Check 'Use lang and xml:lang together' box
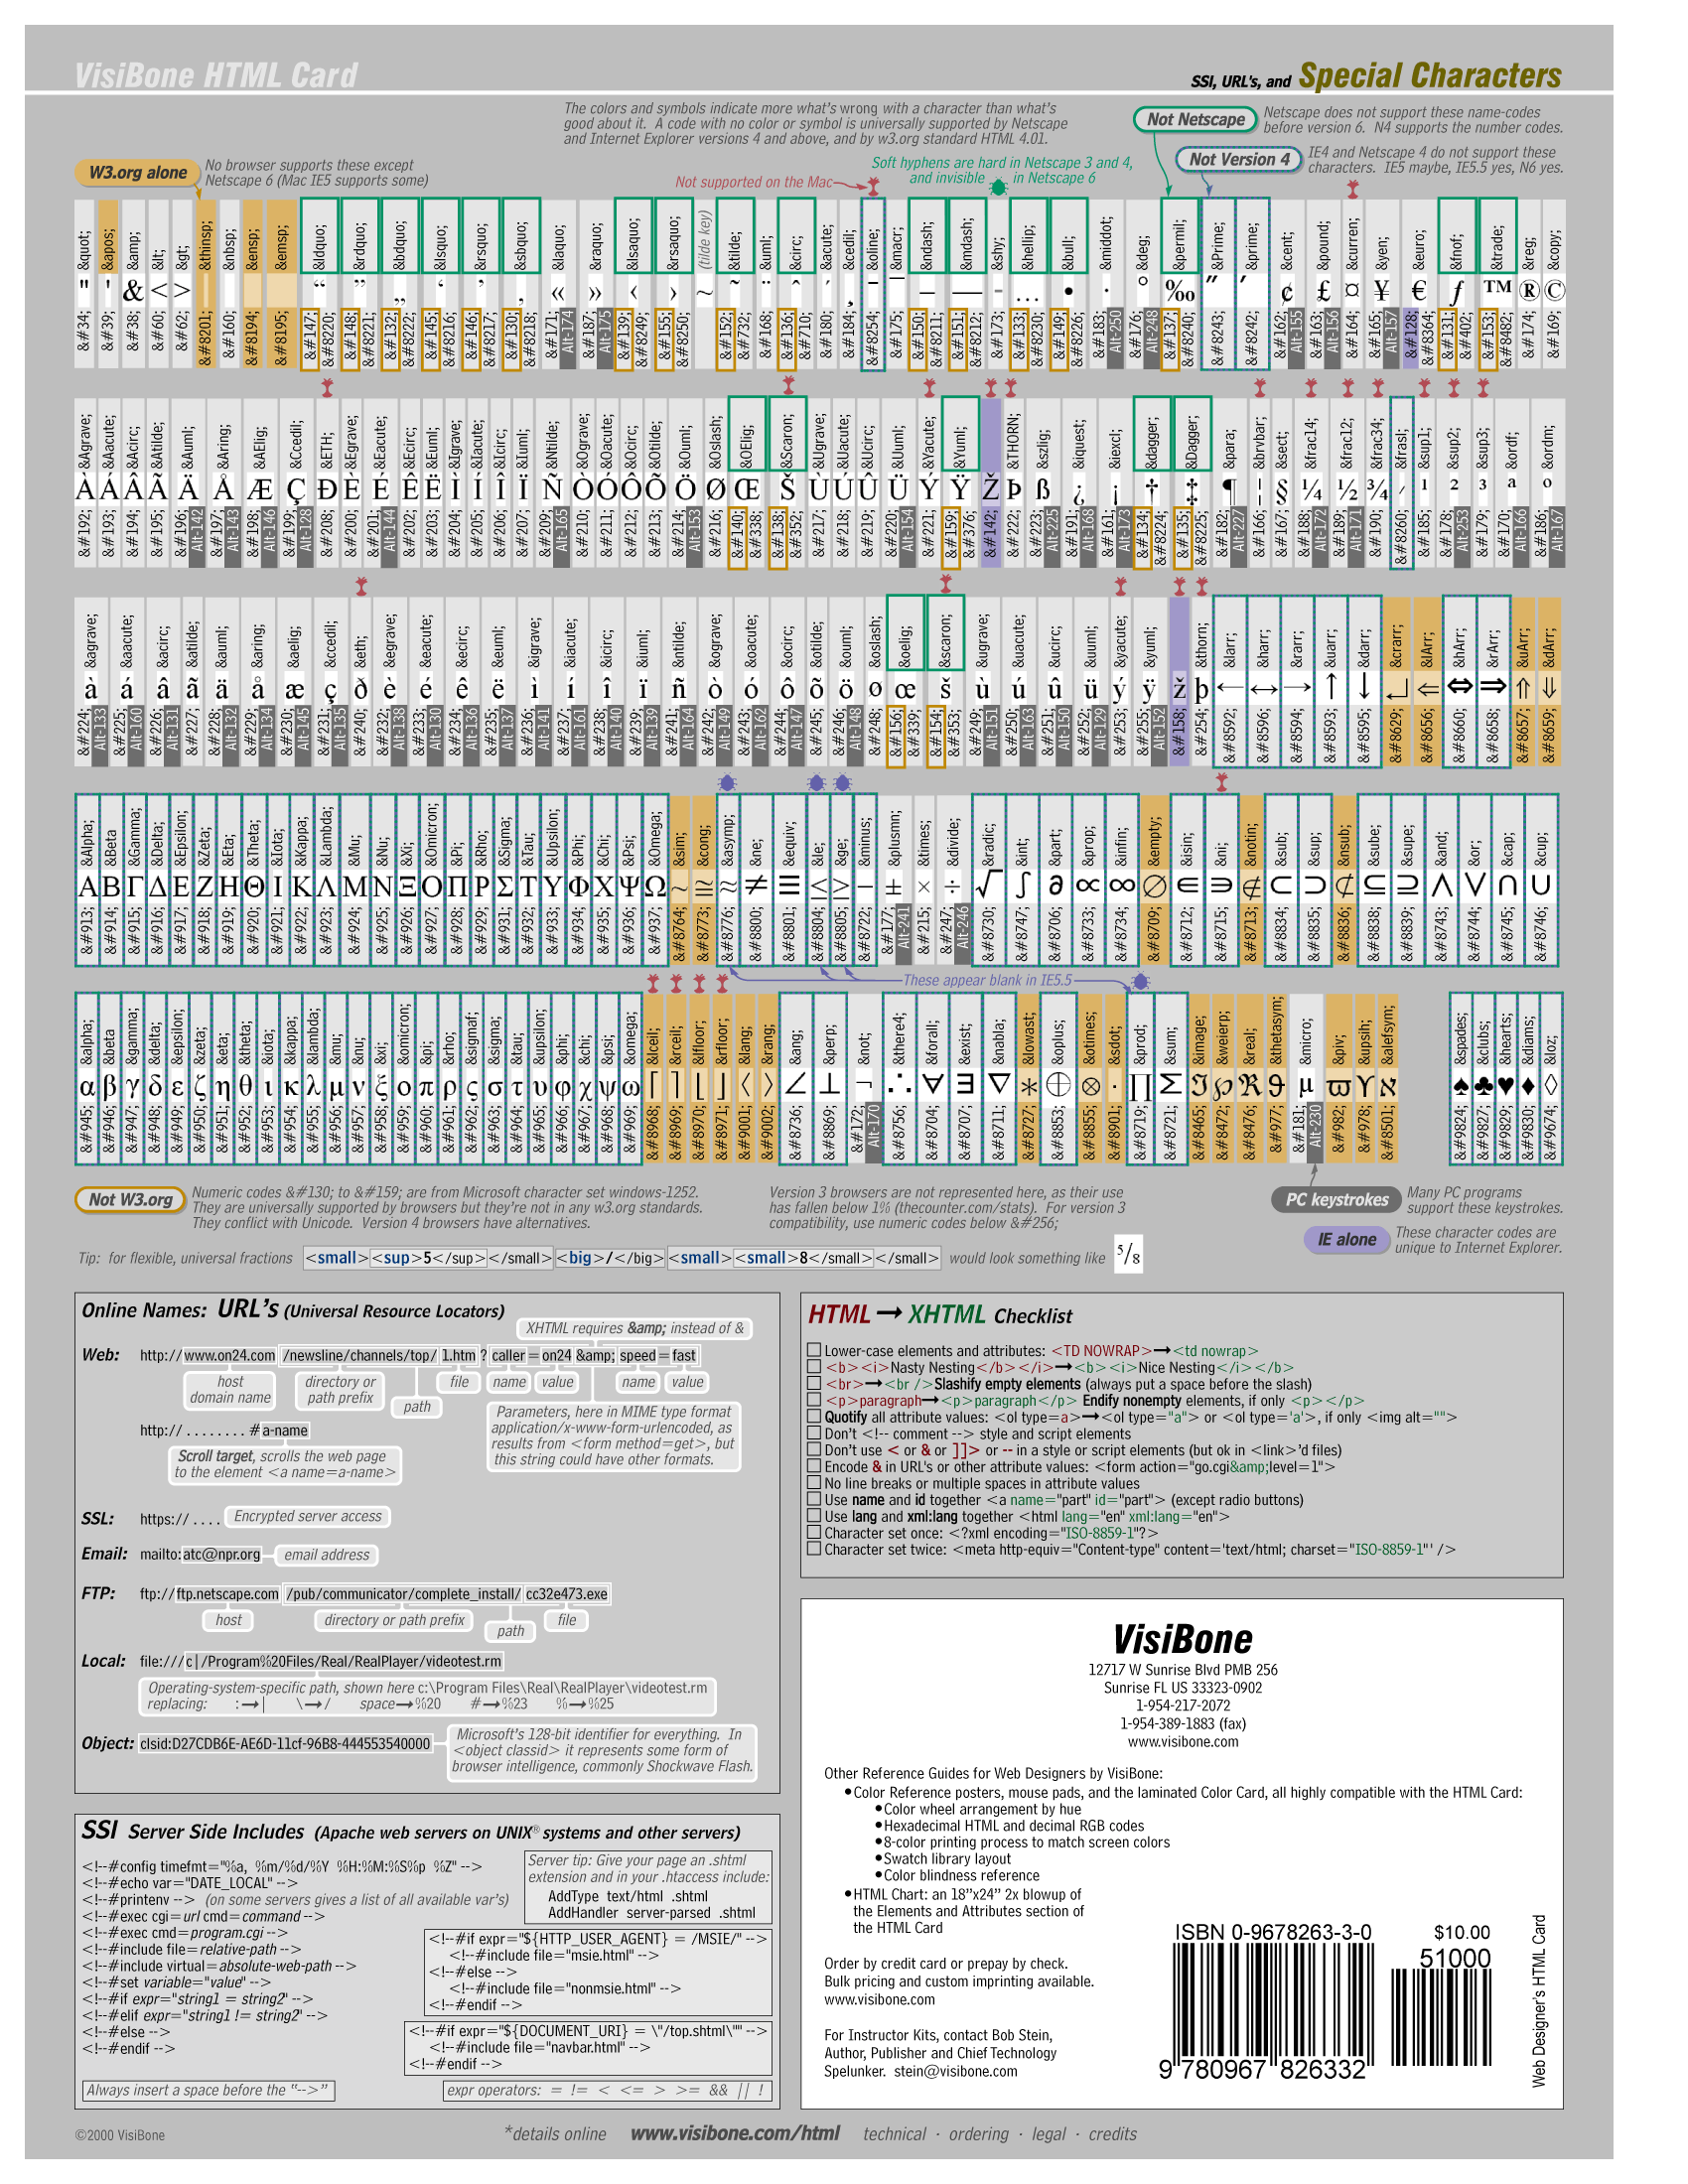The image size is (1688, 2184). (814, 1517)
